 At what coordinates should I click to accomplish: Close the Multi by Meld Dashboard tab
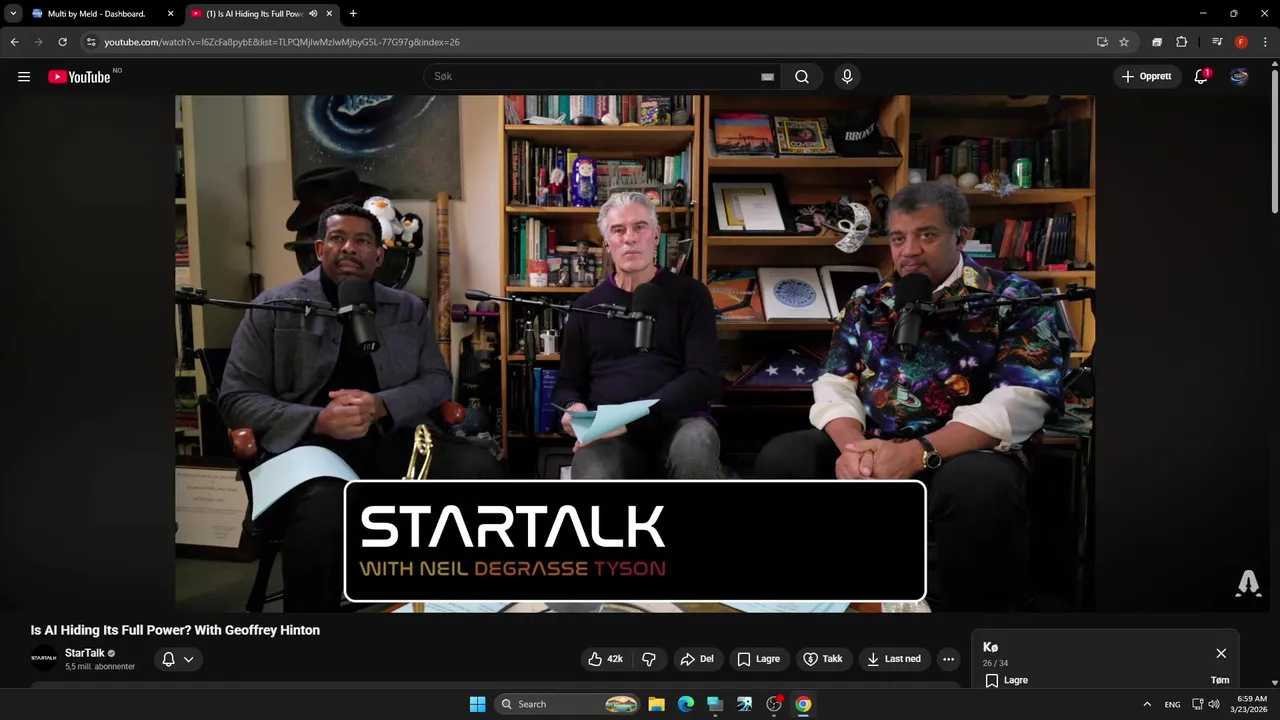(170, 13)
